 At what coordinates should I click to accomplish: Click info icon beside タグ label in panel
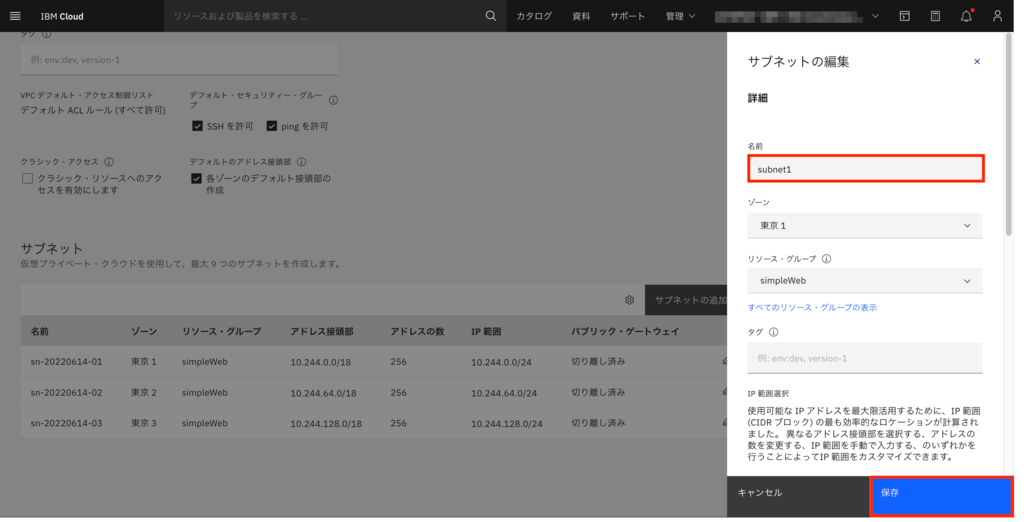tap(773, 332)
